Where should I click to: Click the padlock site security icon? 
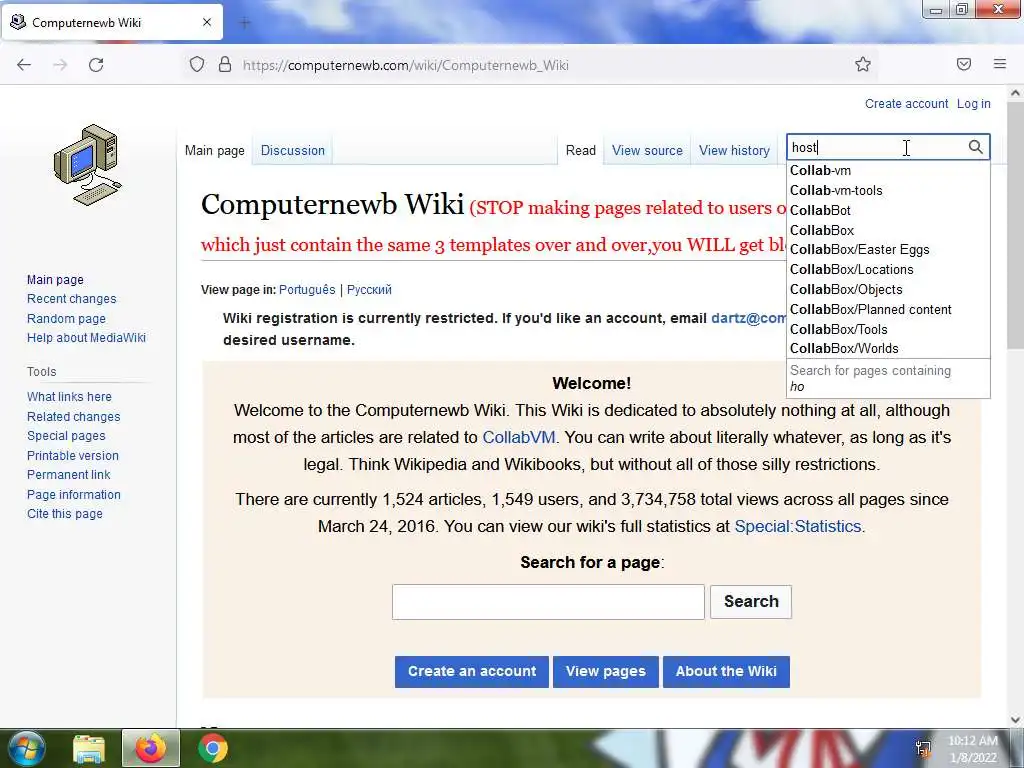(225, 64)
